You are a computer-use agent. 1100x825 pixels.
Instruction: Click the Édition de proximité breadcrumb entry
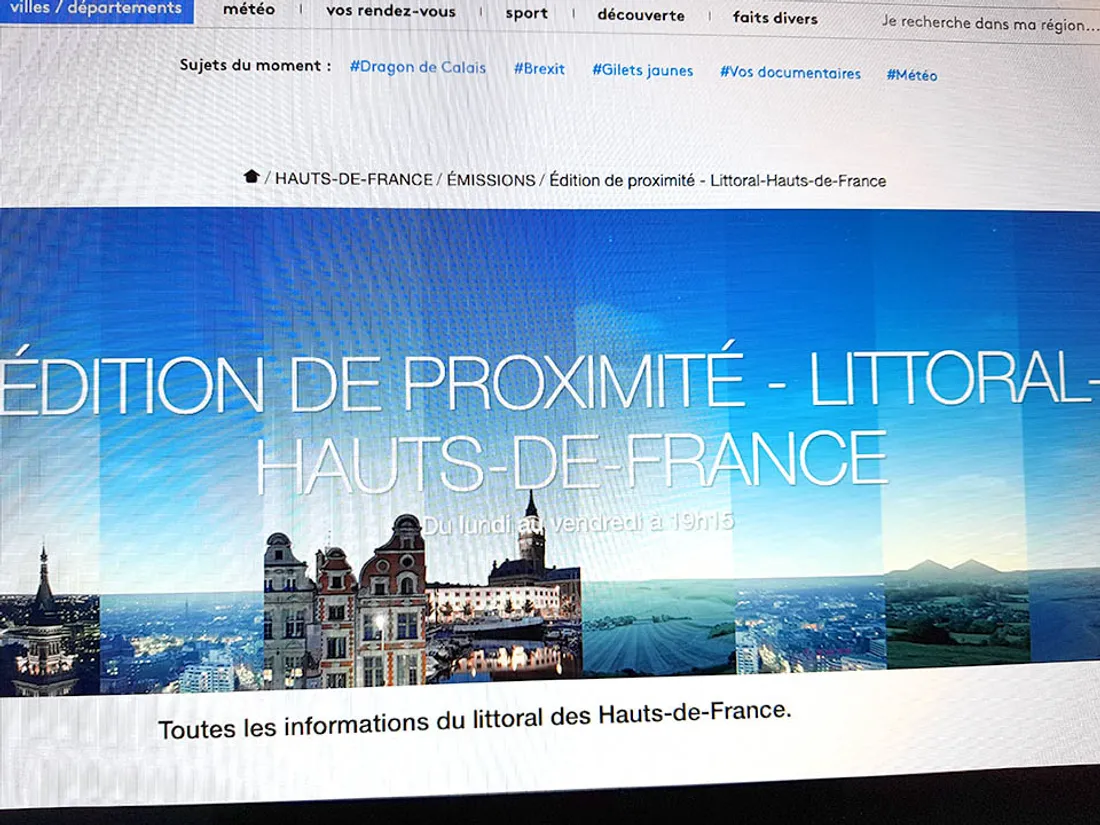pyautogui.click(x=718, y=181)
